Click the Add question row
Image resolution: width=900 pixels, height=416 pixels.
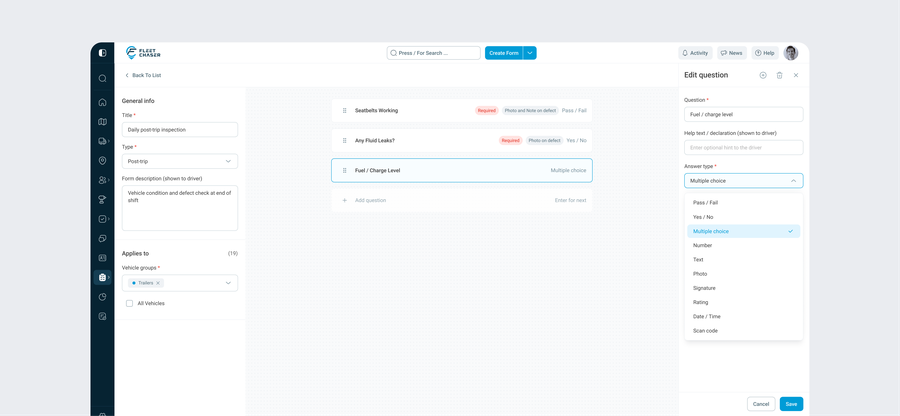(x=462, y=200)
